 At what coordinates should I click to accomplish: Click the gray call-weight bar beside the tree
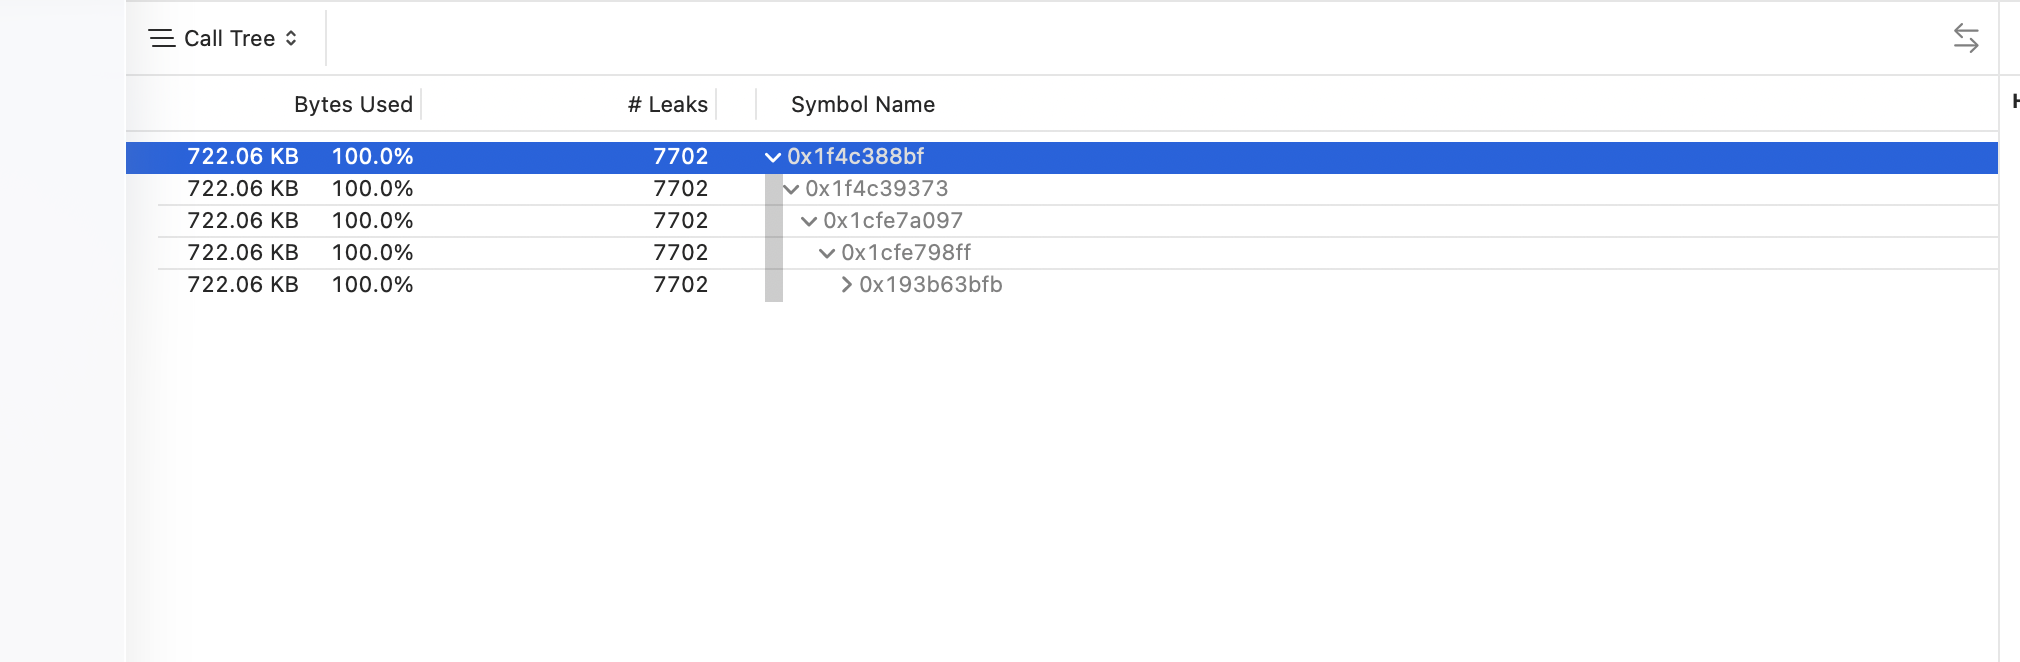coord(773,238)
